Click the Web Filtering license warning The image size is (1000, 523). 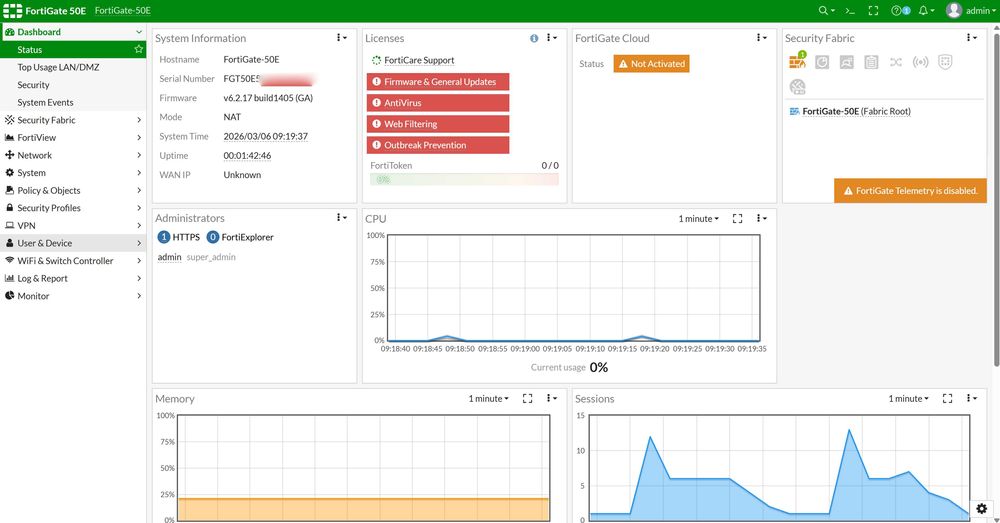[438, 124]
